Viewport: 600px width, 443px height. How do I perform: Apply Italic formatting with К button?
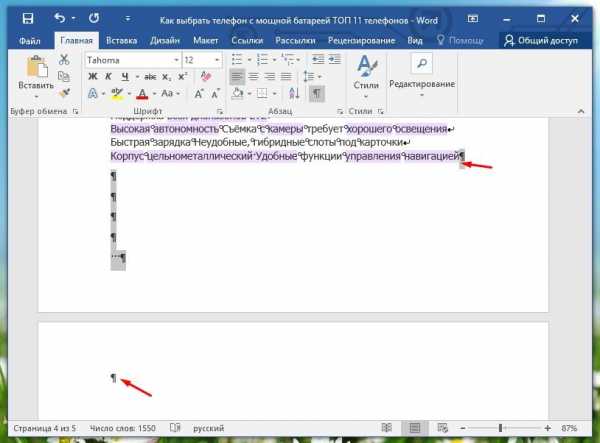click(x=107, y=77)
